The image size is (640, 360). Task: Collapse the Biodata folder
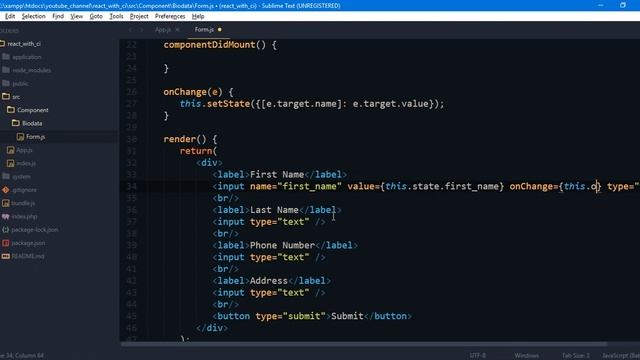tap(16, 123)
